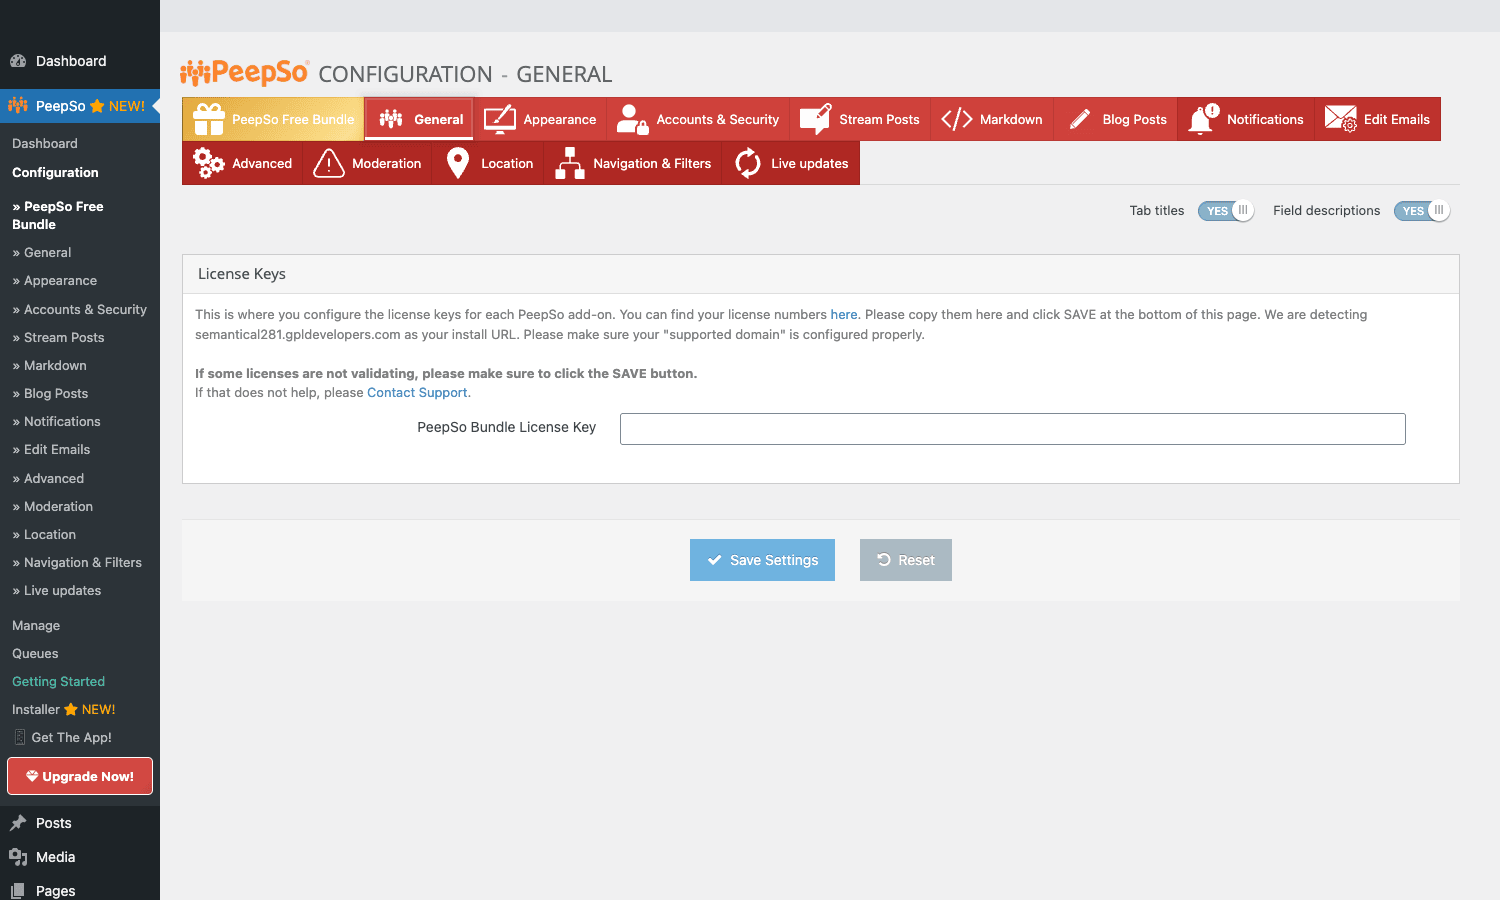
Task: Click the gift icon on PeepSo Free Bundle tab
Action: coord(209,119)
